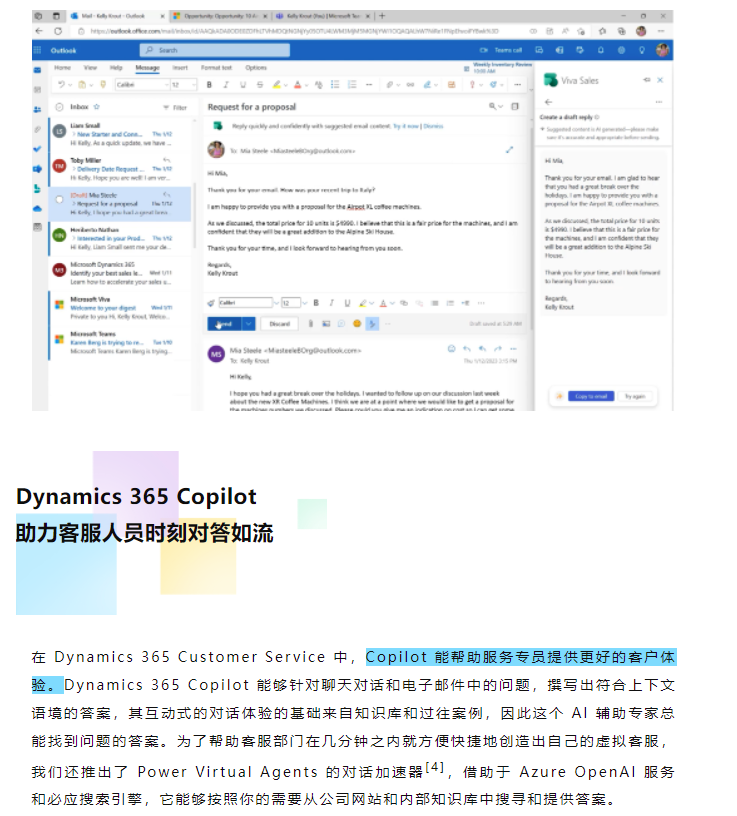Click Bold in the reply compose toolbar
This screenshot has width=737, height=816.
(x=316, y=303)
